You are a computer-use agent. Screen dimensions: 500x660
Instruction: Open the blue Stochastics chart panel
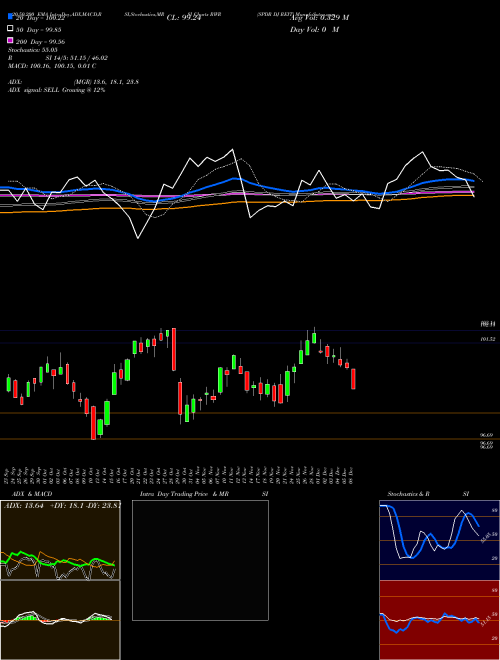pos(439,540)
